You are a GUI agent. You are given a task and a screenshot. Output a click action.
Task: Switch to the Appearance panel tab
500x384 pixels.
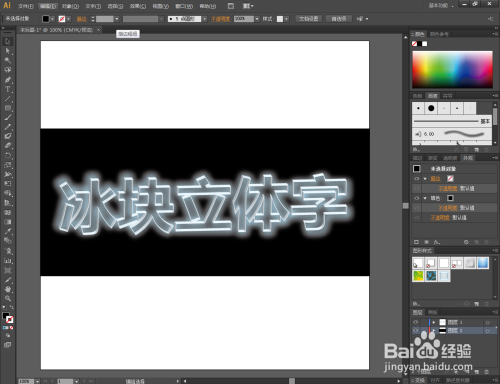pos(468,158)
